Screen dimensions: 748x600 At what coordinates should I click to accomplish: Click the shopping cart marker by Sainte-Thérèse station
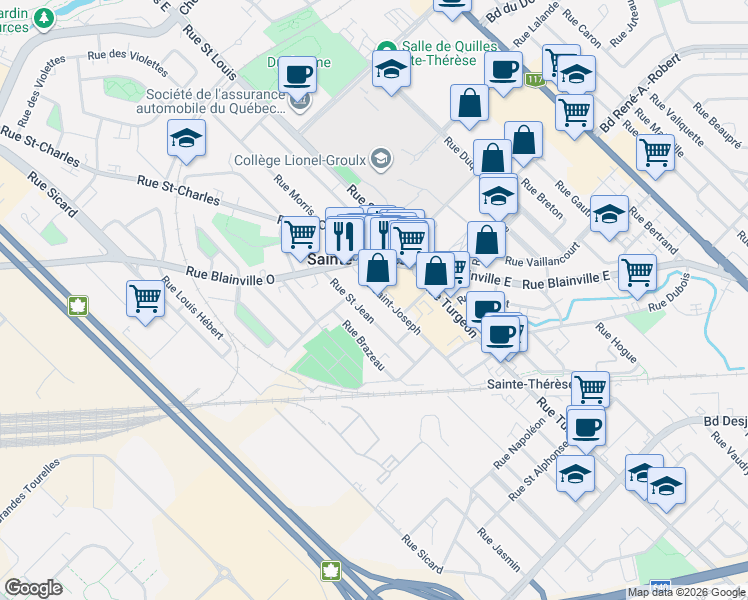click(x=591, y=389)
